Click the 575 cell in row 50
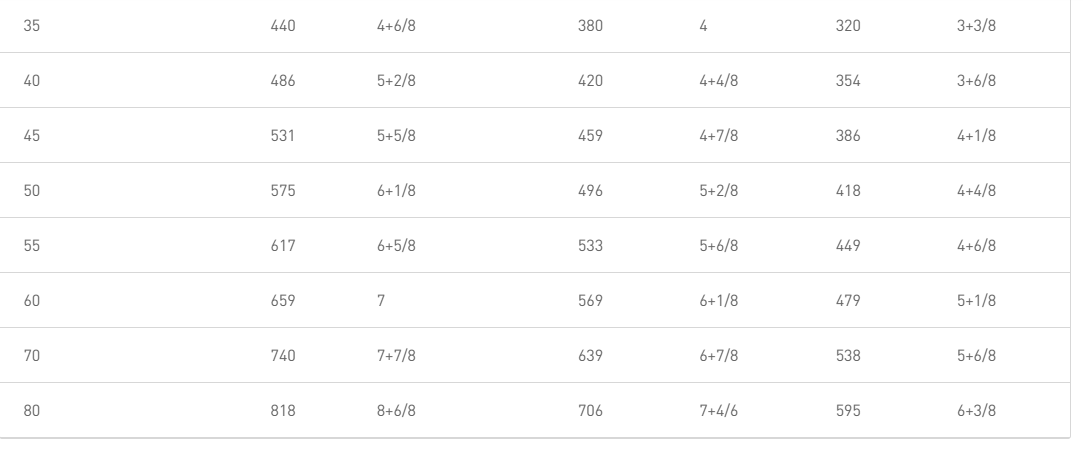 [x=282, y=191]
